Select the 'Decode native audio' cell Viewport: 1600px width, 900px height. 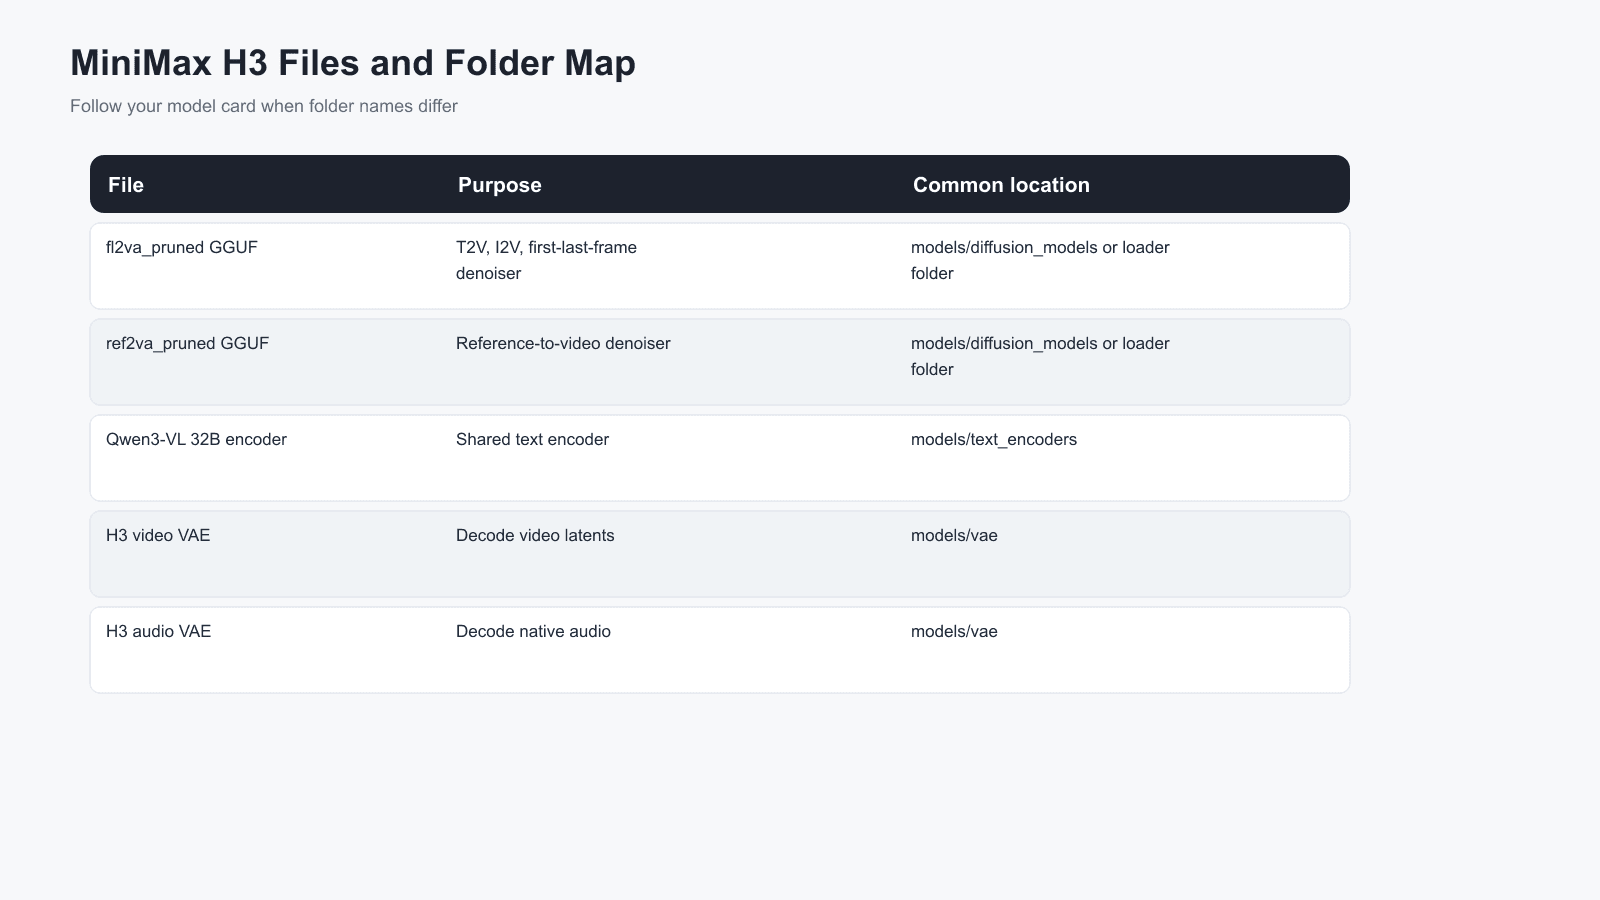533,631
